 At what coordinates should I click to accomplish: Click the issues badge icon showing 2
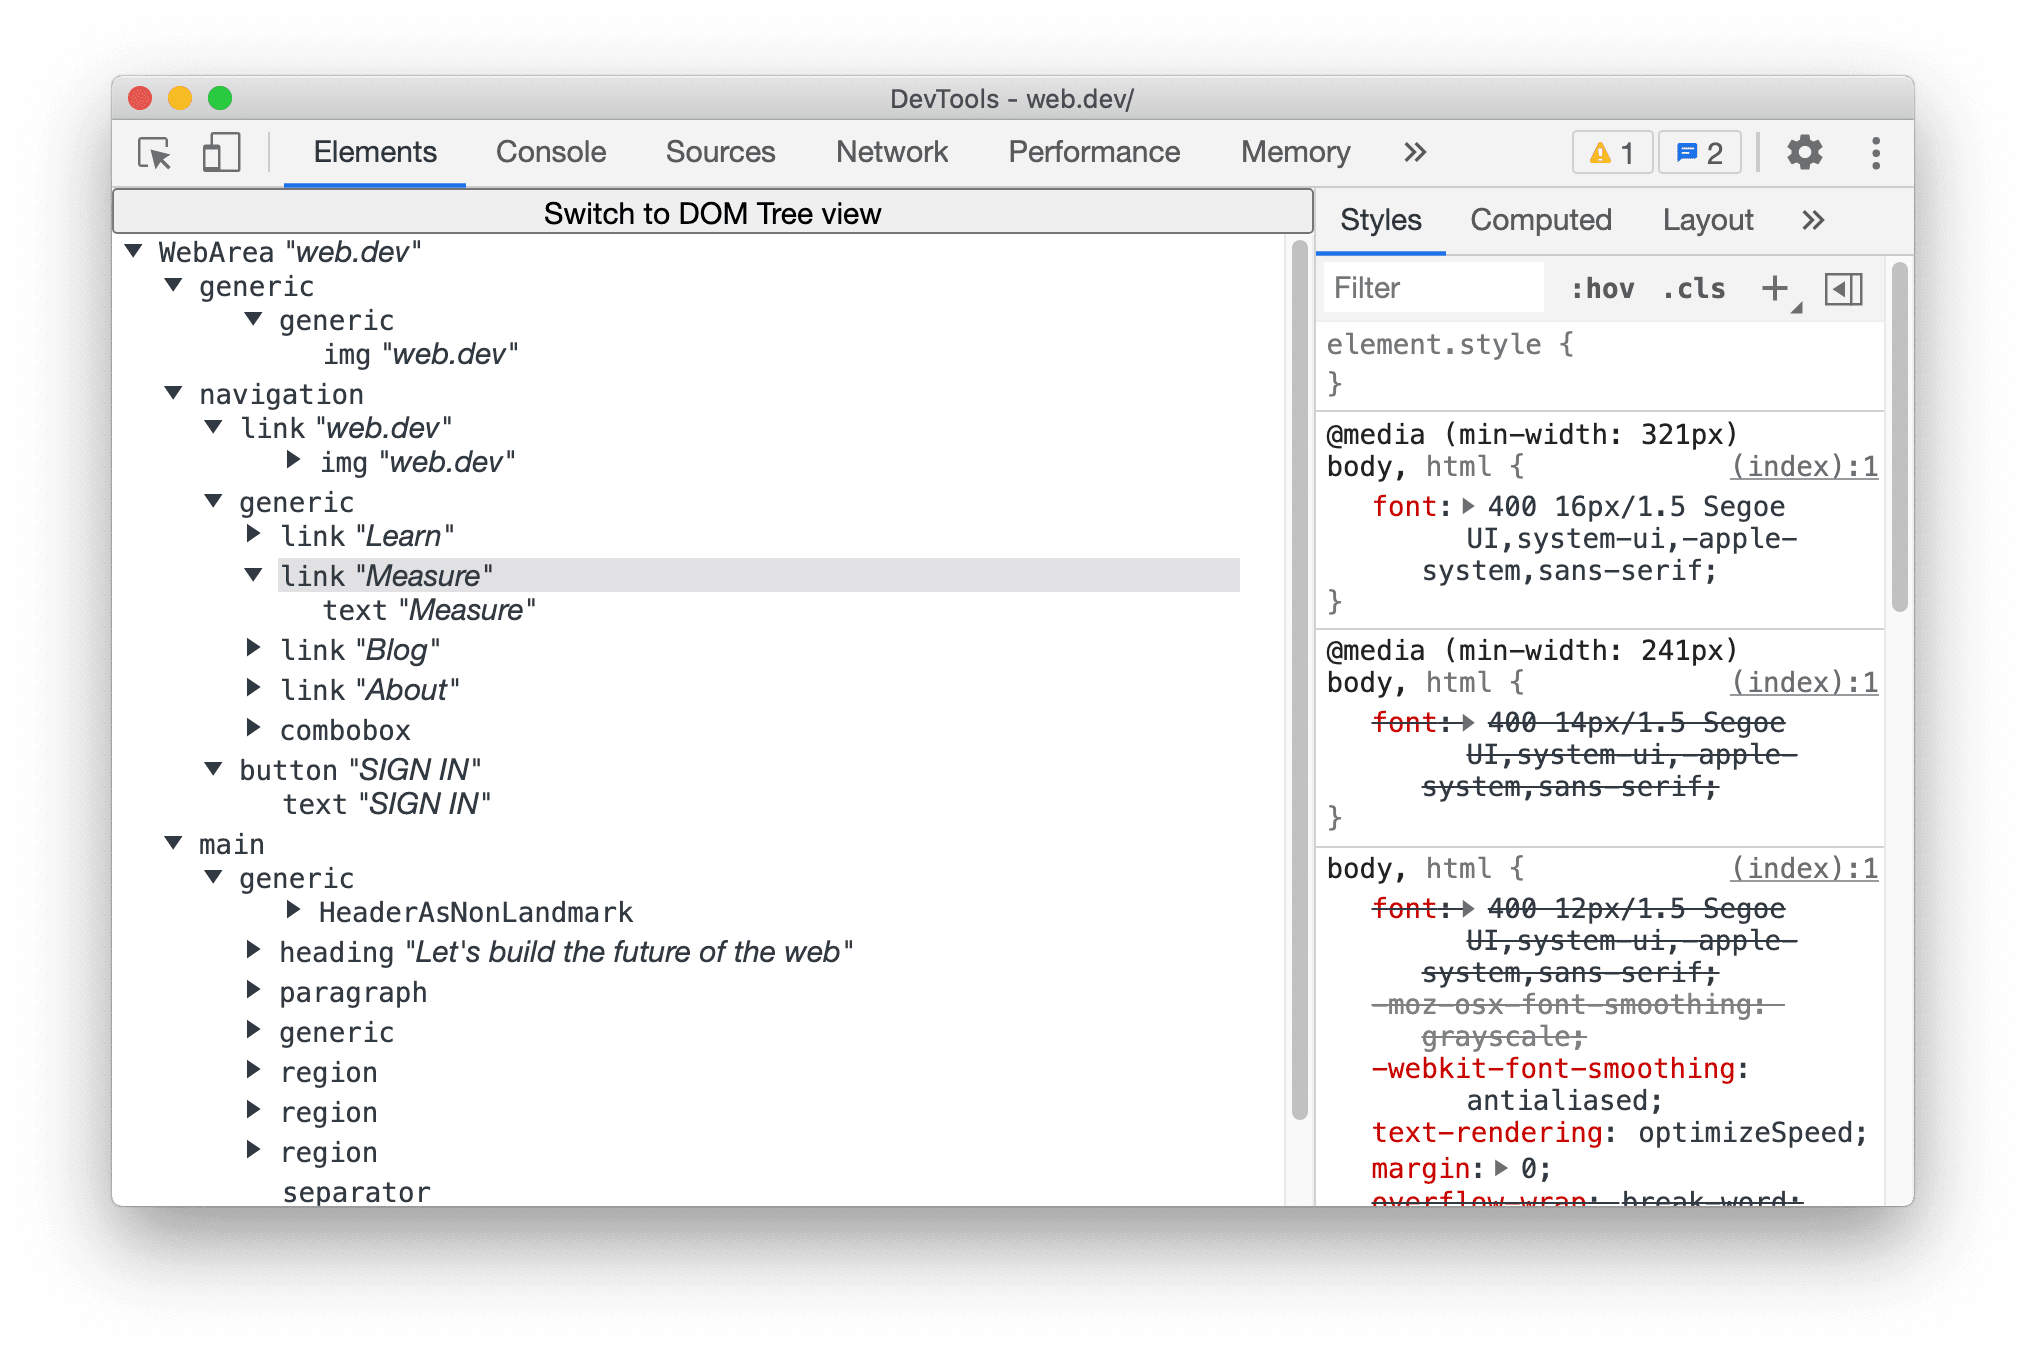click(x=1701, y=151)
